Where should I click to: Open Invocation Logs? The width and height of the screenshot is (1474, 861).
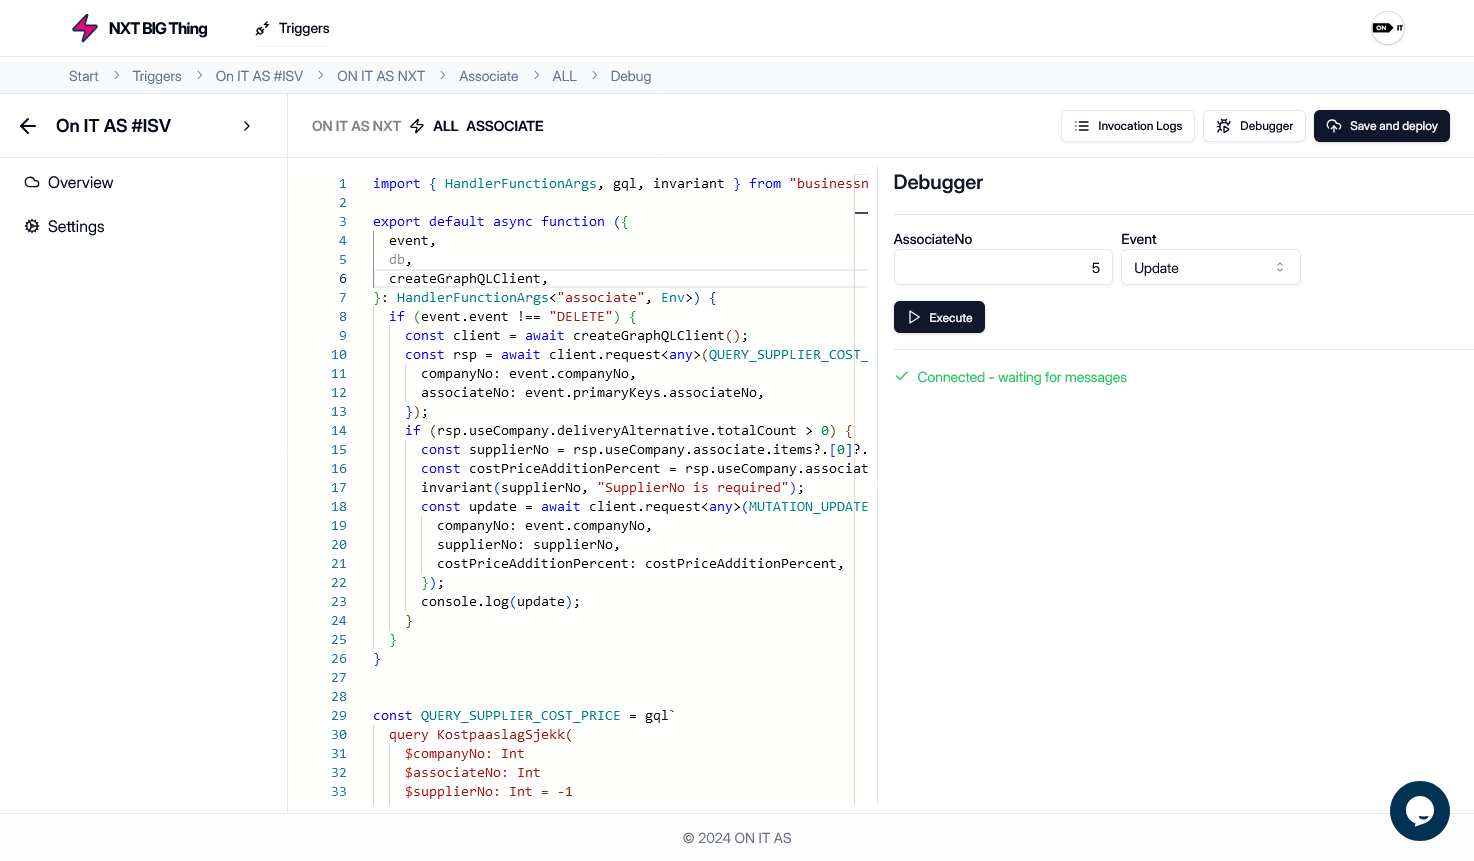[x=1127, y=126]
